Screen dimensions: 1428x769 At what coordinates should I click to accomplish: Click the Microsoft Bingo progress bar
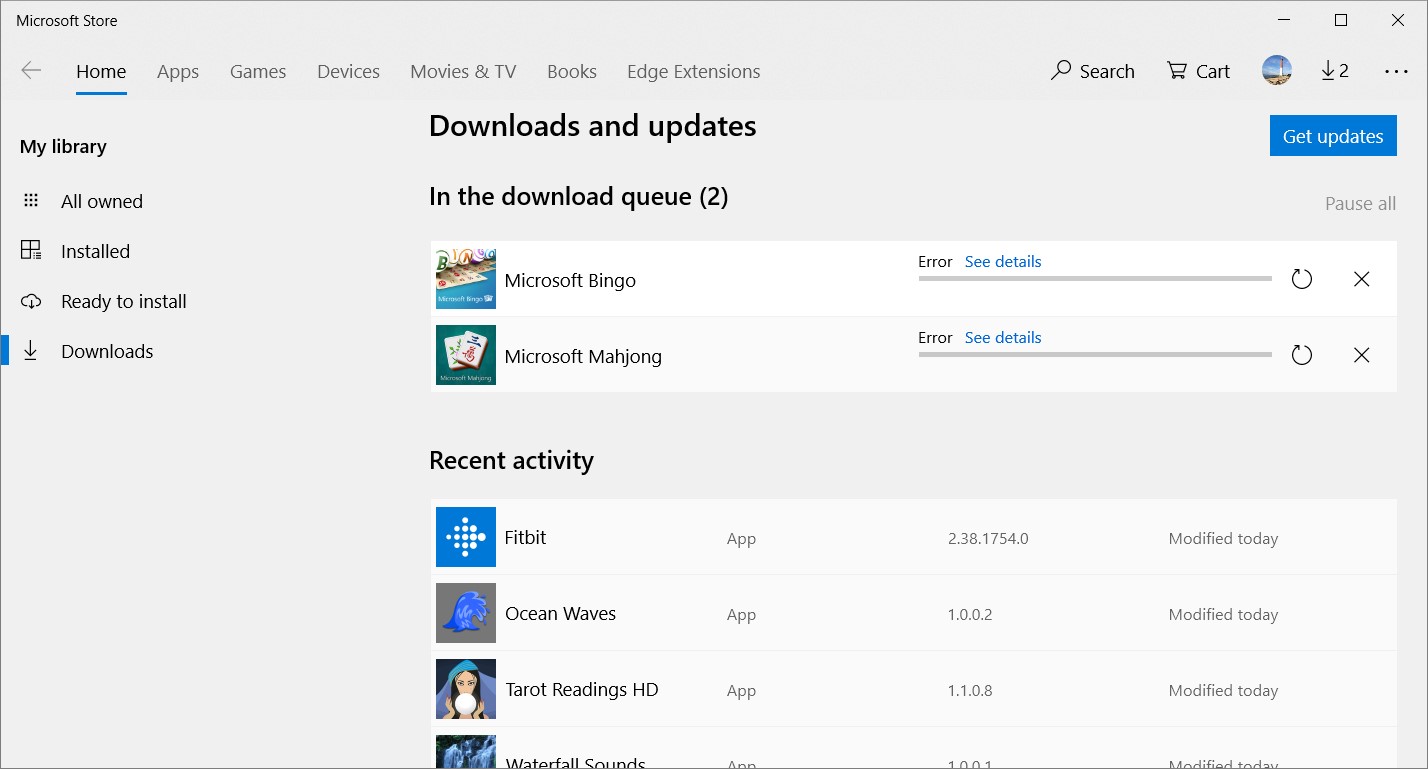[1095, 278]
